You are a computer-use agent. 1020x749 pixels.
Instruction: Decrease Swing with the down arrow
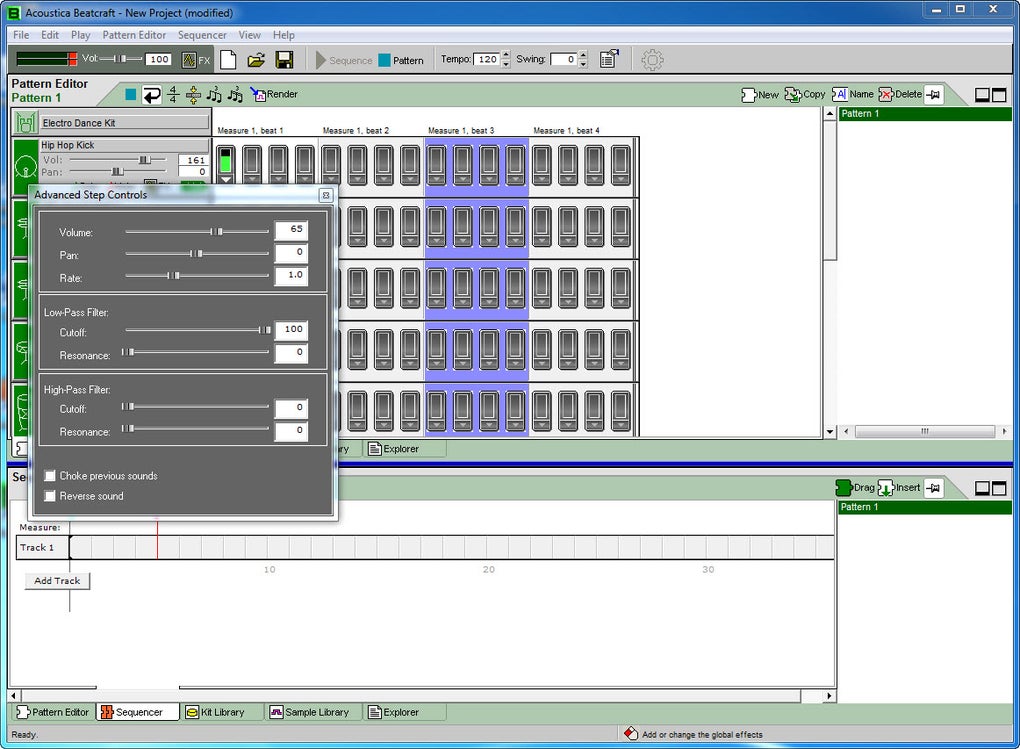click(583, 64)
